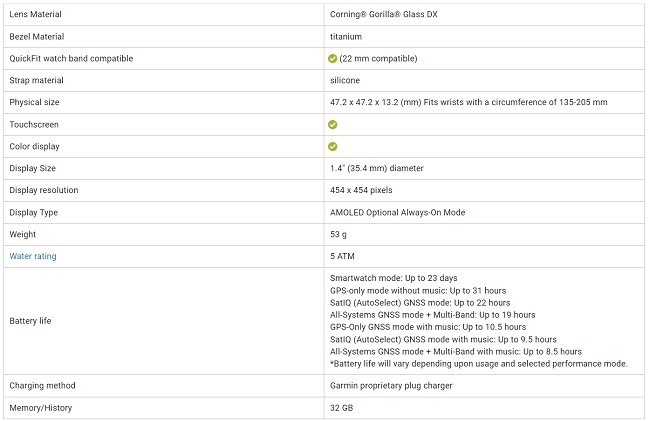Click the 32 GB memory value

pos(341,408)
